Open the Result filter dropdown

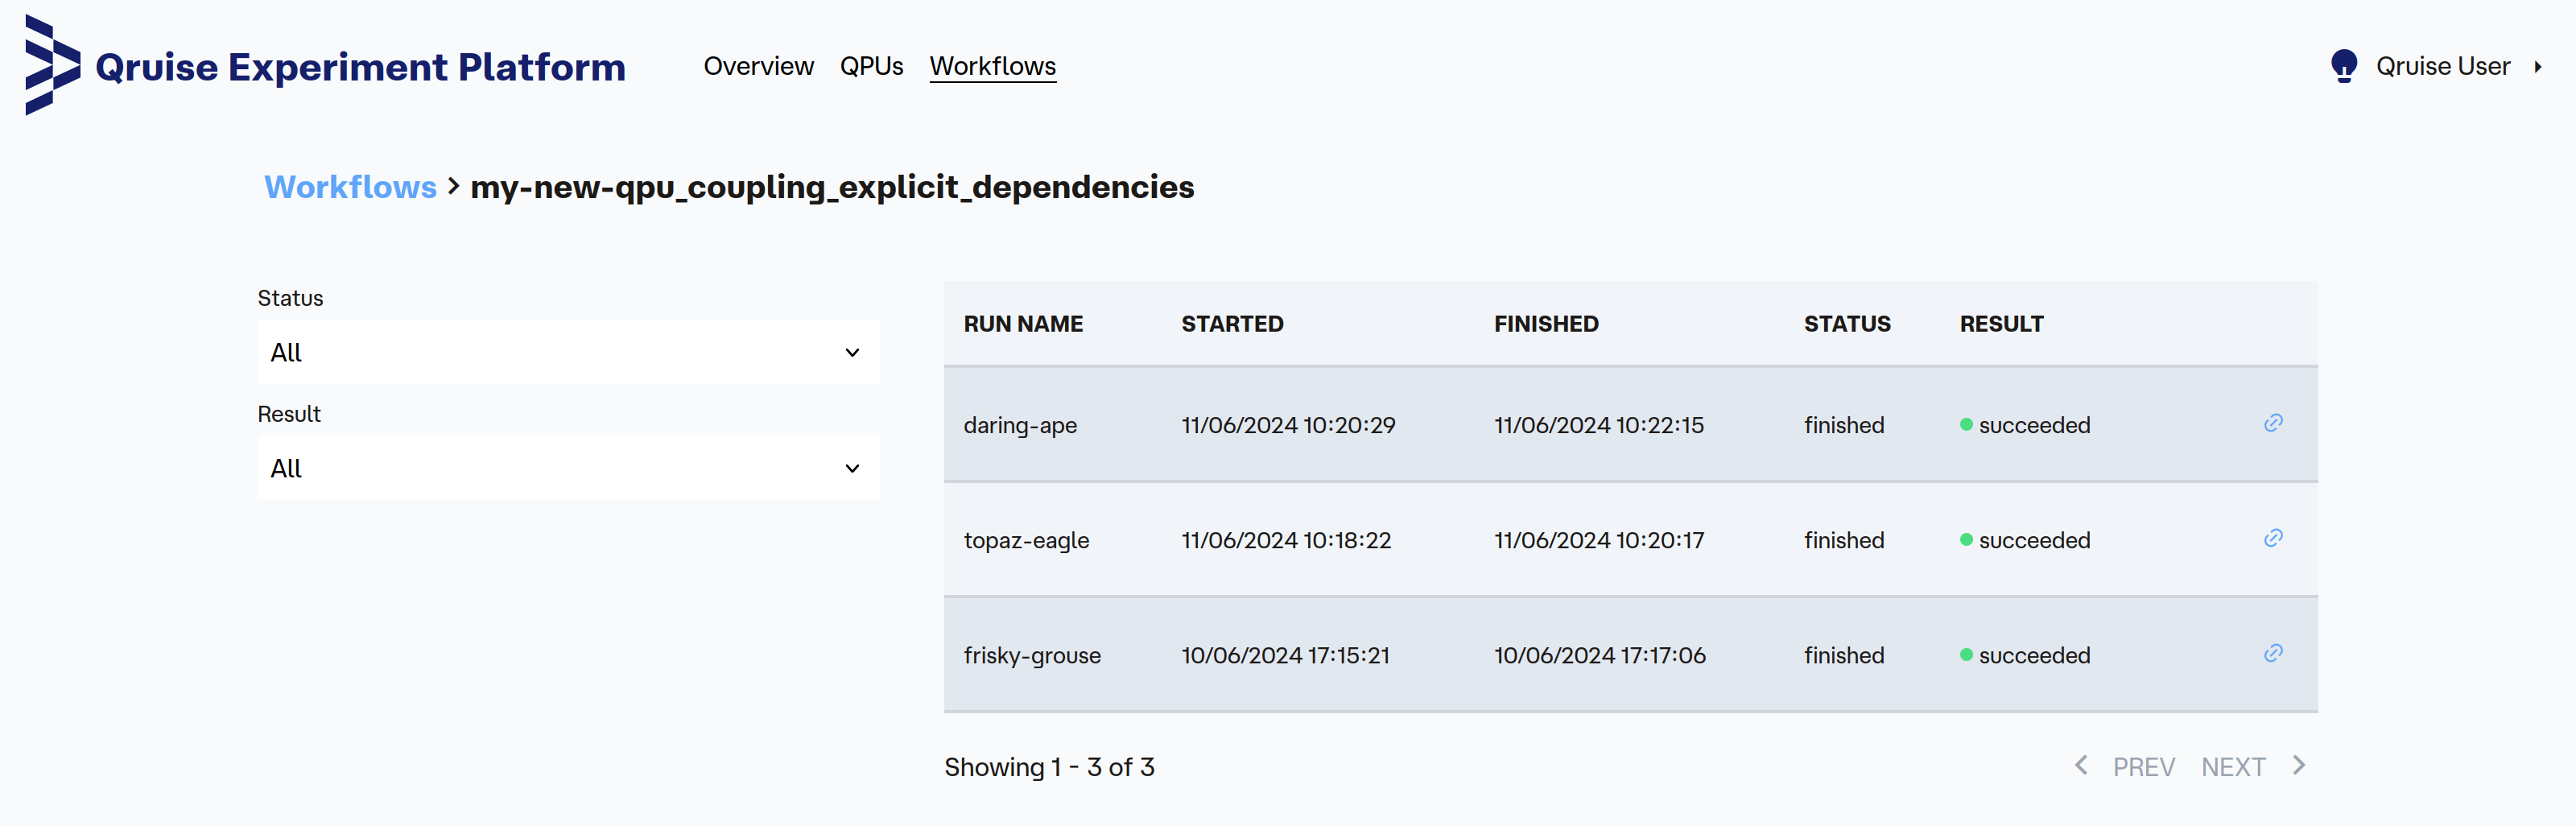568,468
